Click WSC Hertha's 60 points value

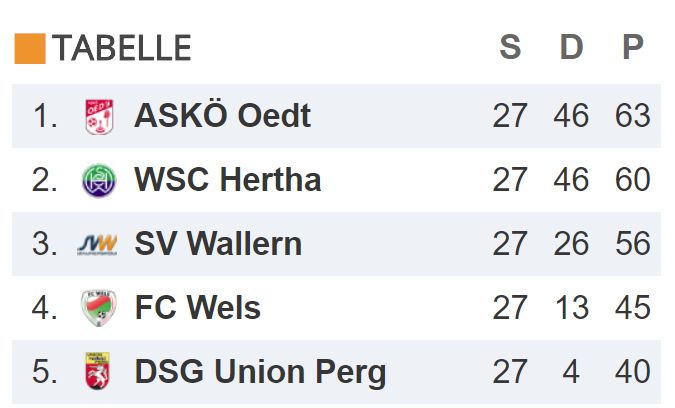click(x=632, y=180)
